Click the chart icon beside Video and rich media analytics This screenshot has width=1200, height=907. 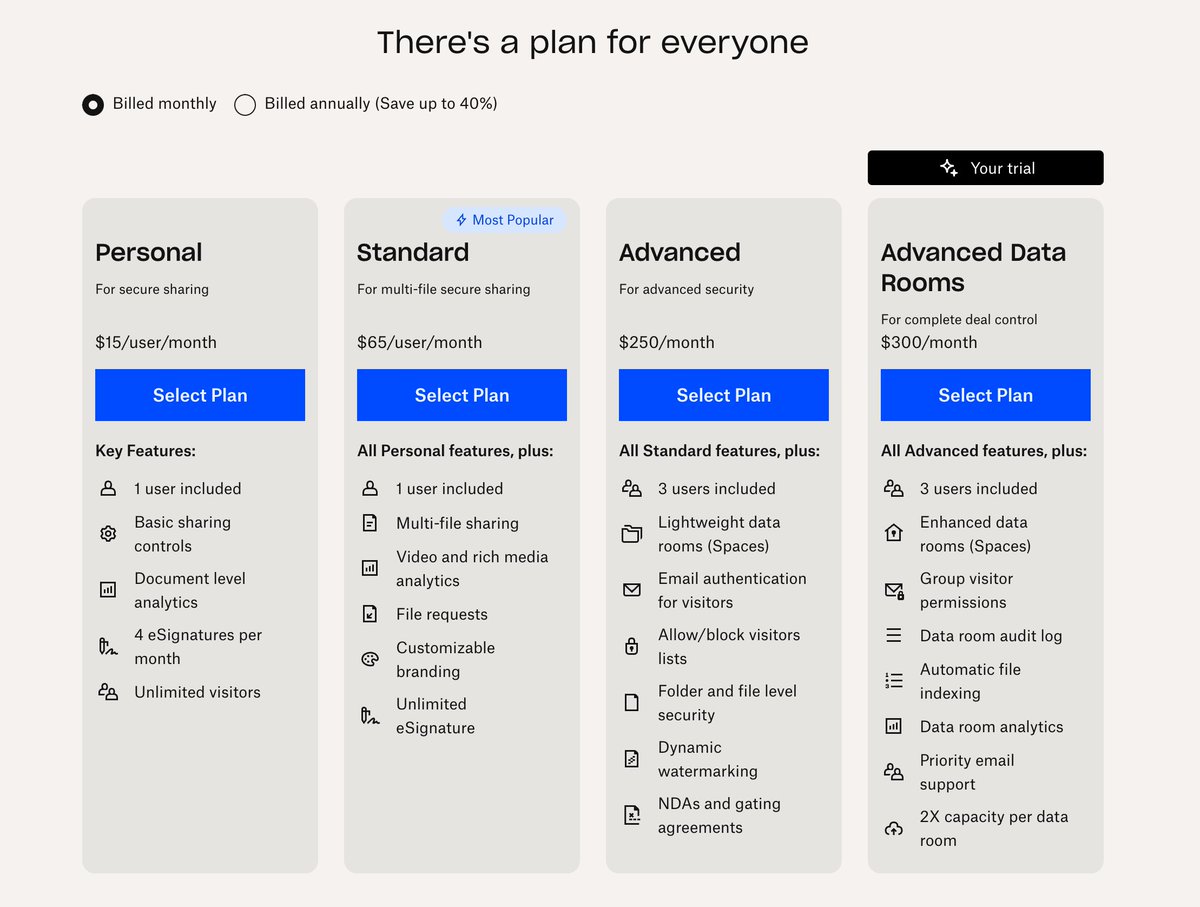coord(370,568)
